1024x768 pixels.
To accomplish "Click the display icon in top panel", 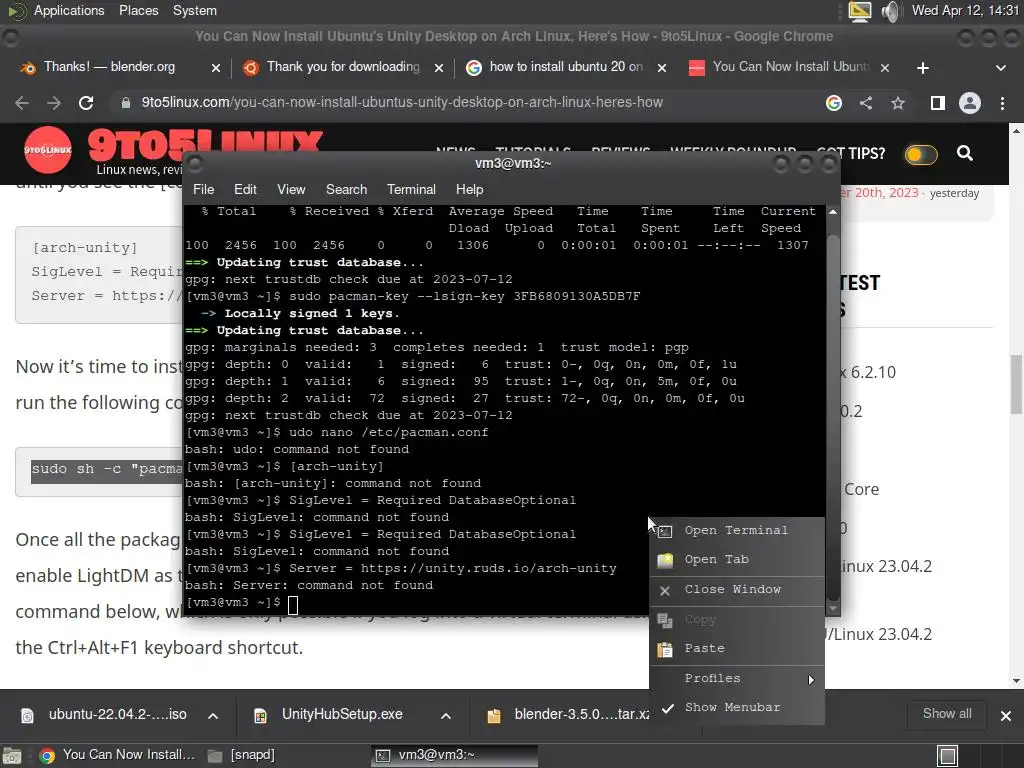I will (859, 11).
